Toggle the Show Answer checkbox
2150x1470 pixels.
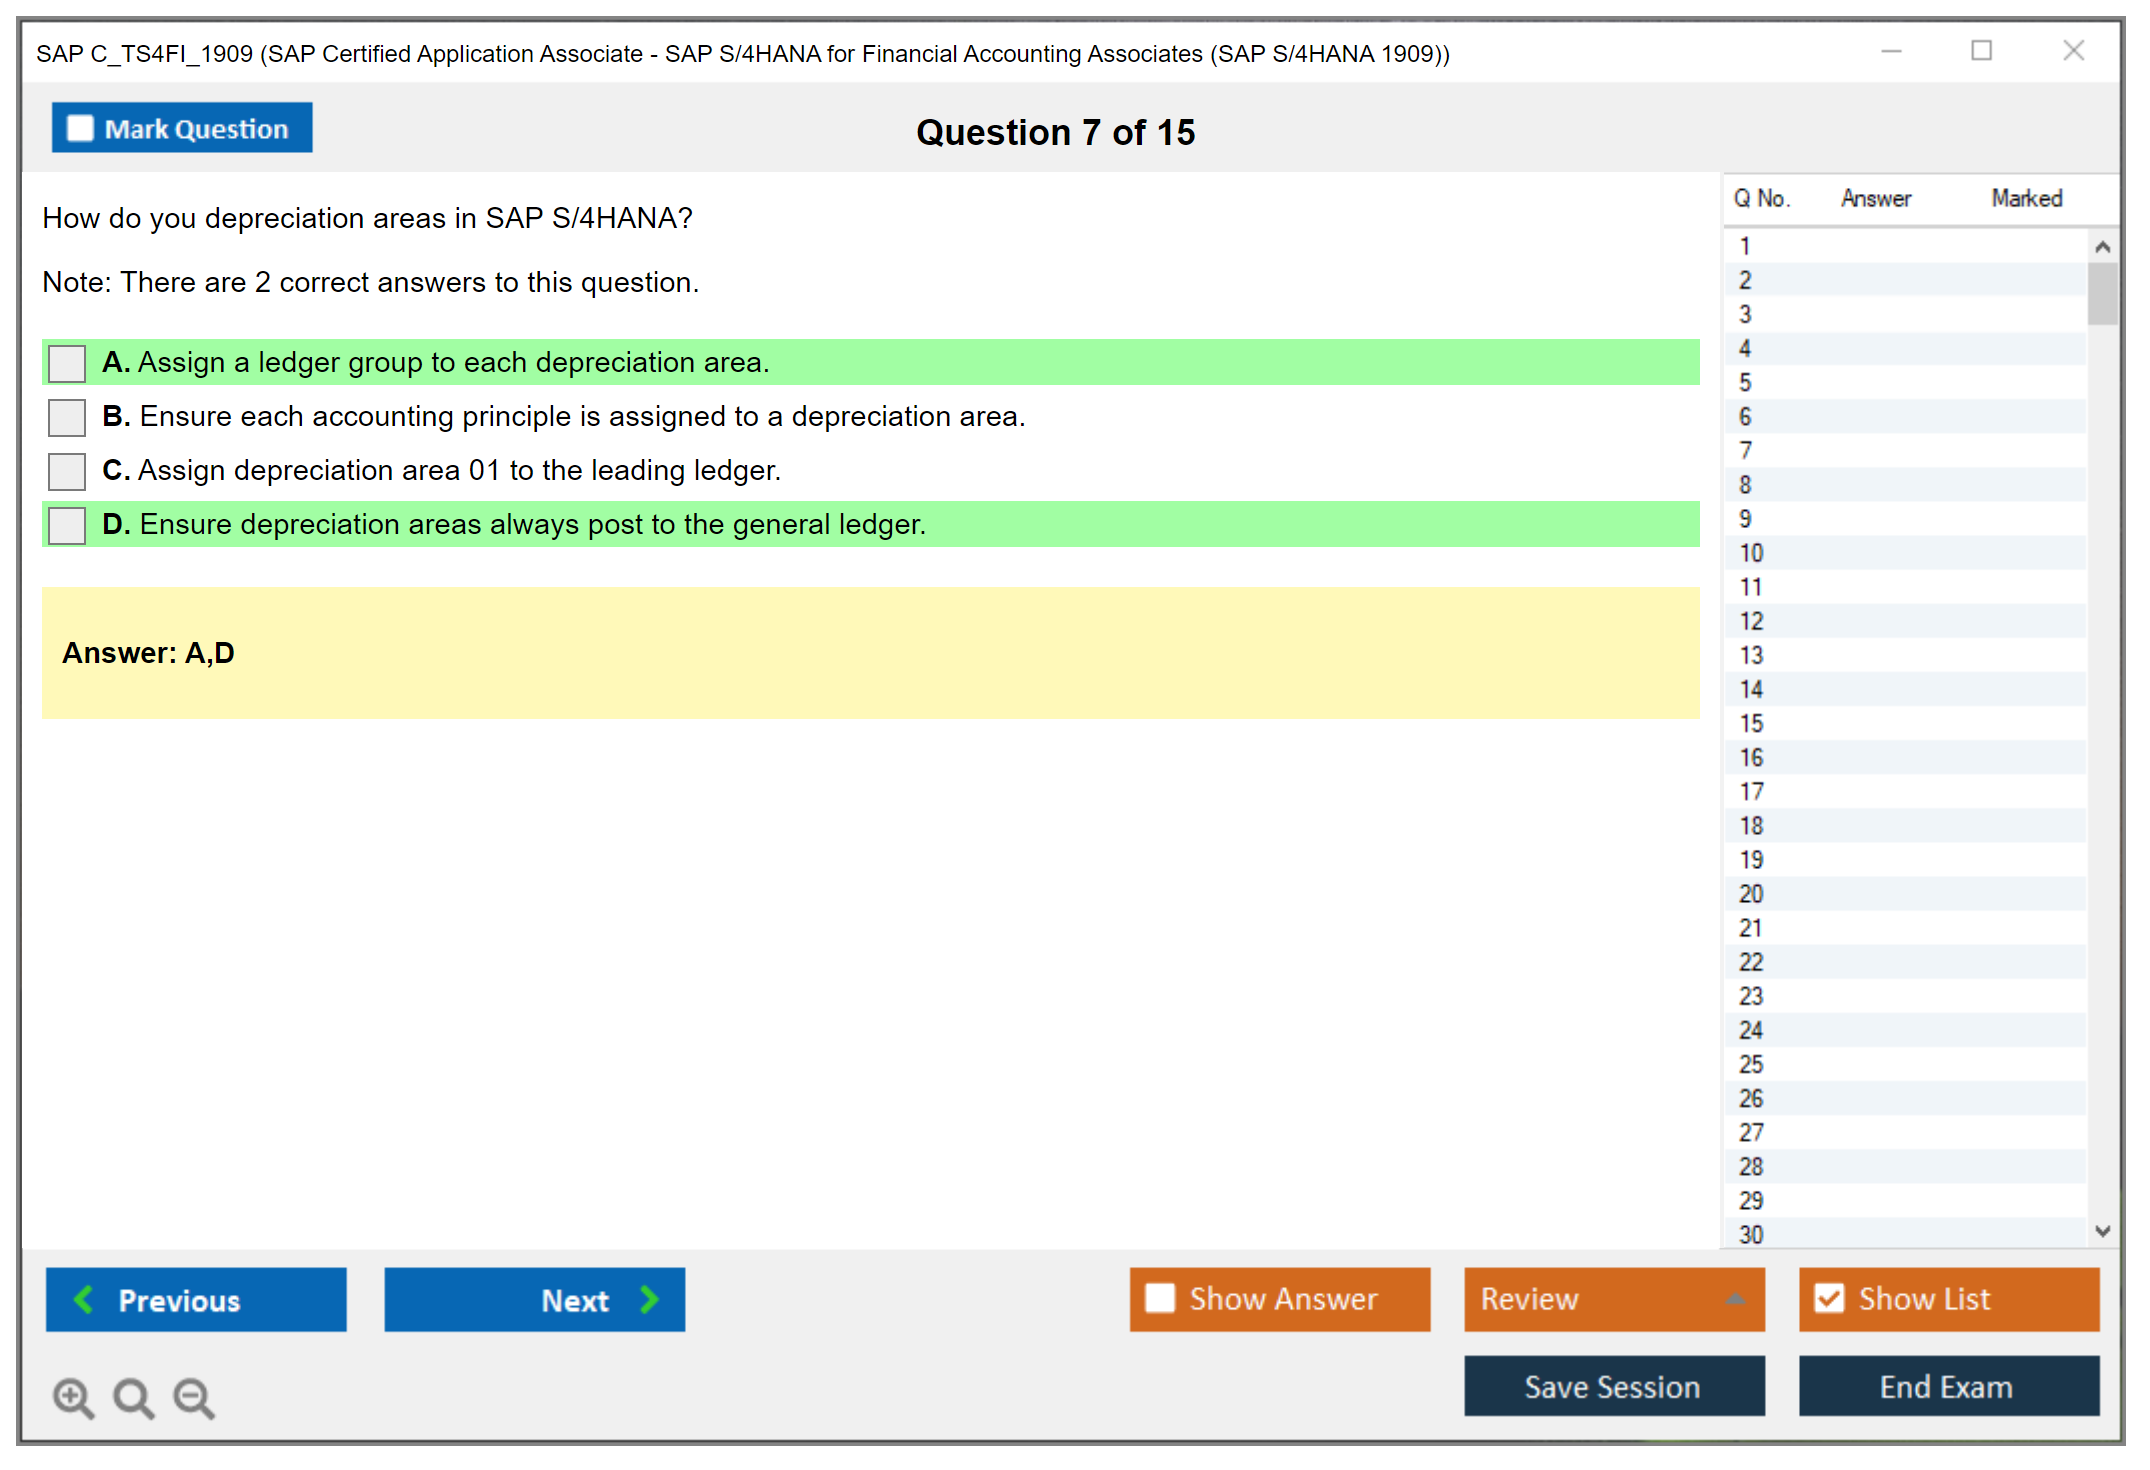coord(1160,1298)
